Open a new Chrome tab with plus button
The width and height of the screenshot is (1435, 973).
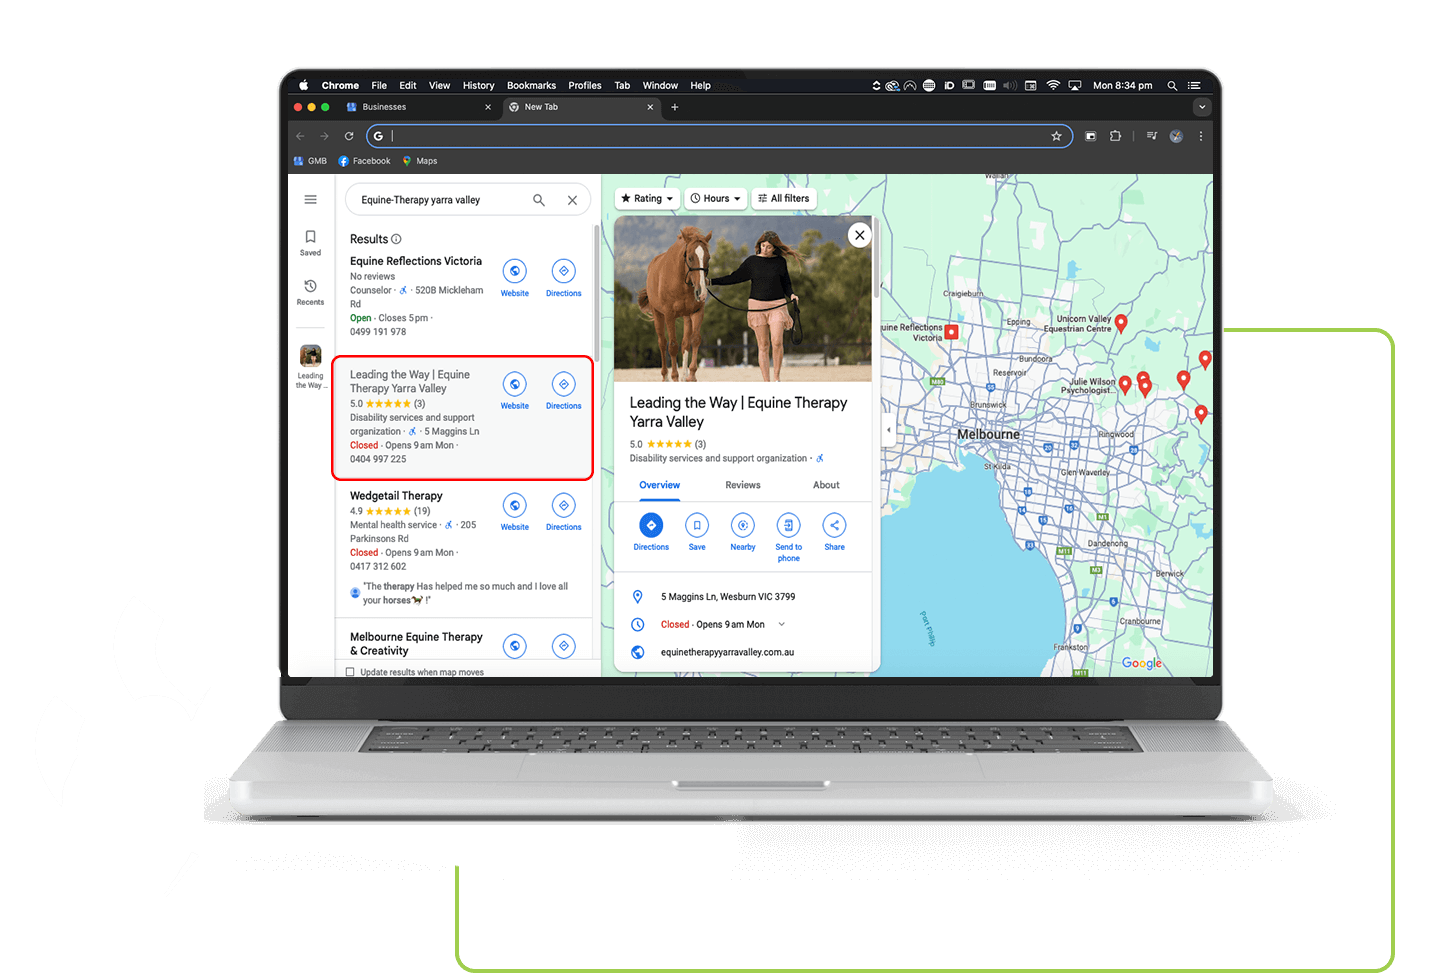[x=675, y=107]
